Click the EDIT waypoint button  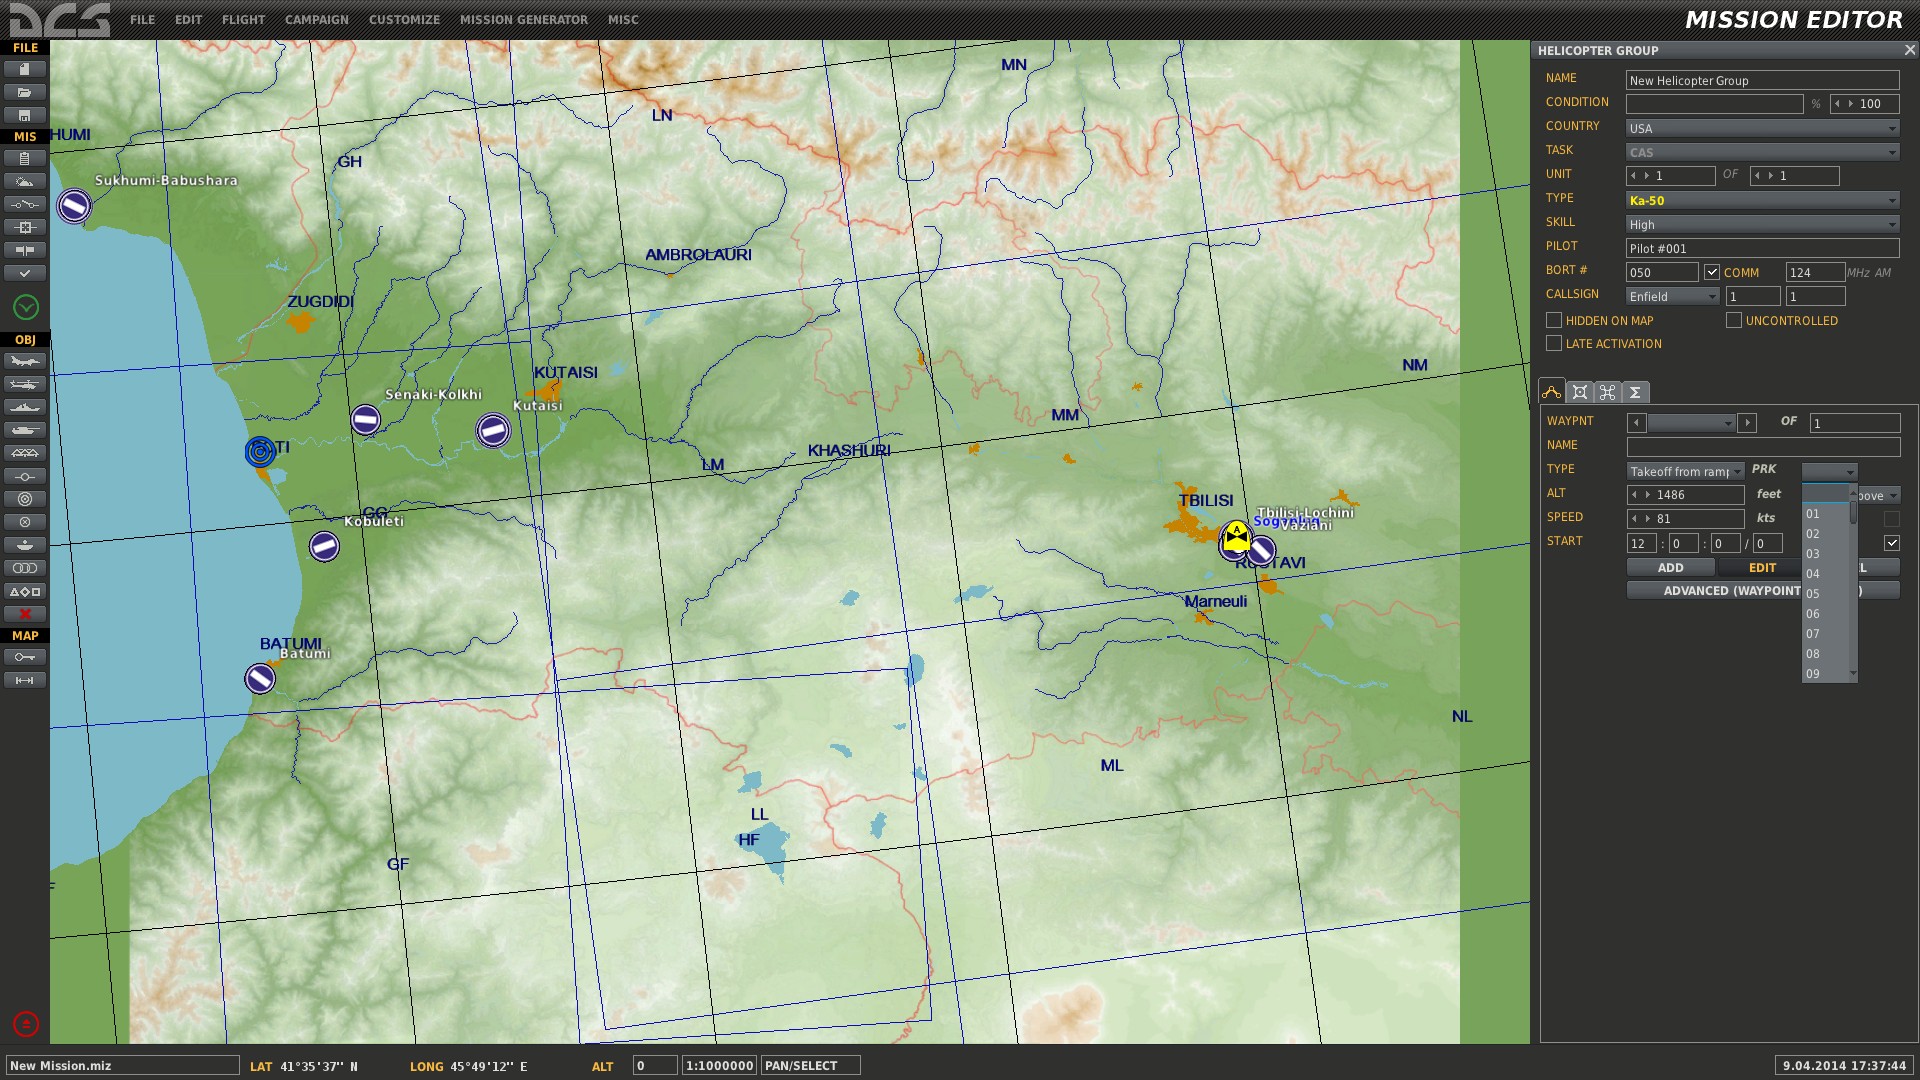[x=1762, y=567]
